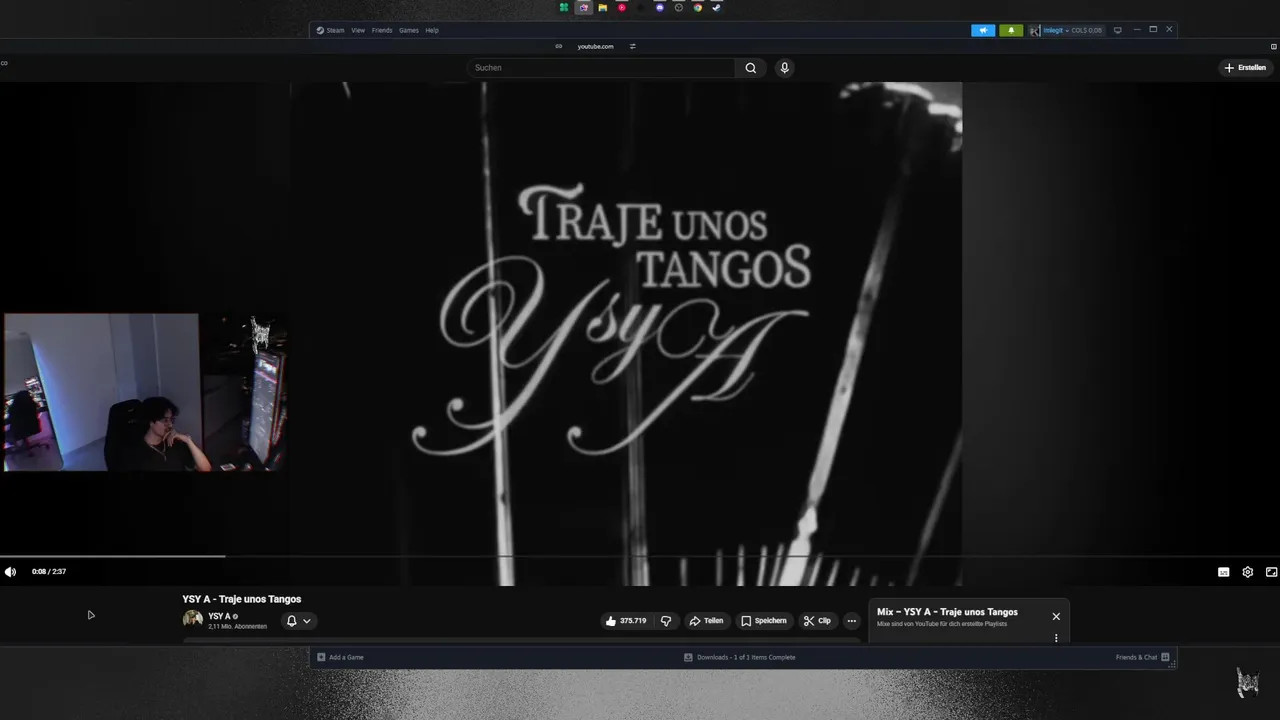Toggle the notification bell for YSY A

click(x=292, y=621)
